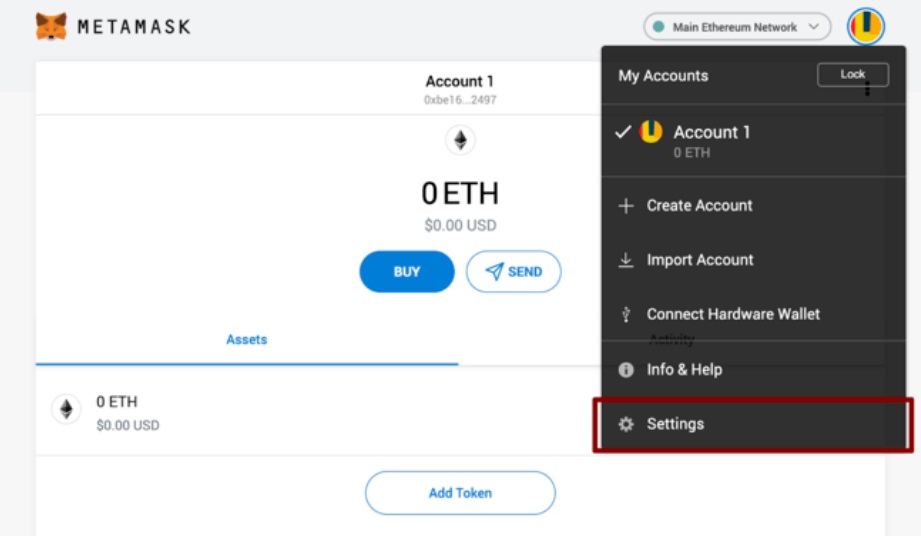
Task: Choose Create Account from the menu
Action: [x=753, y=206]
